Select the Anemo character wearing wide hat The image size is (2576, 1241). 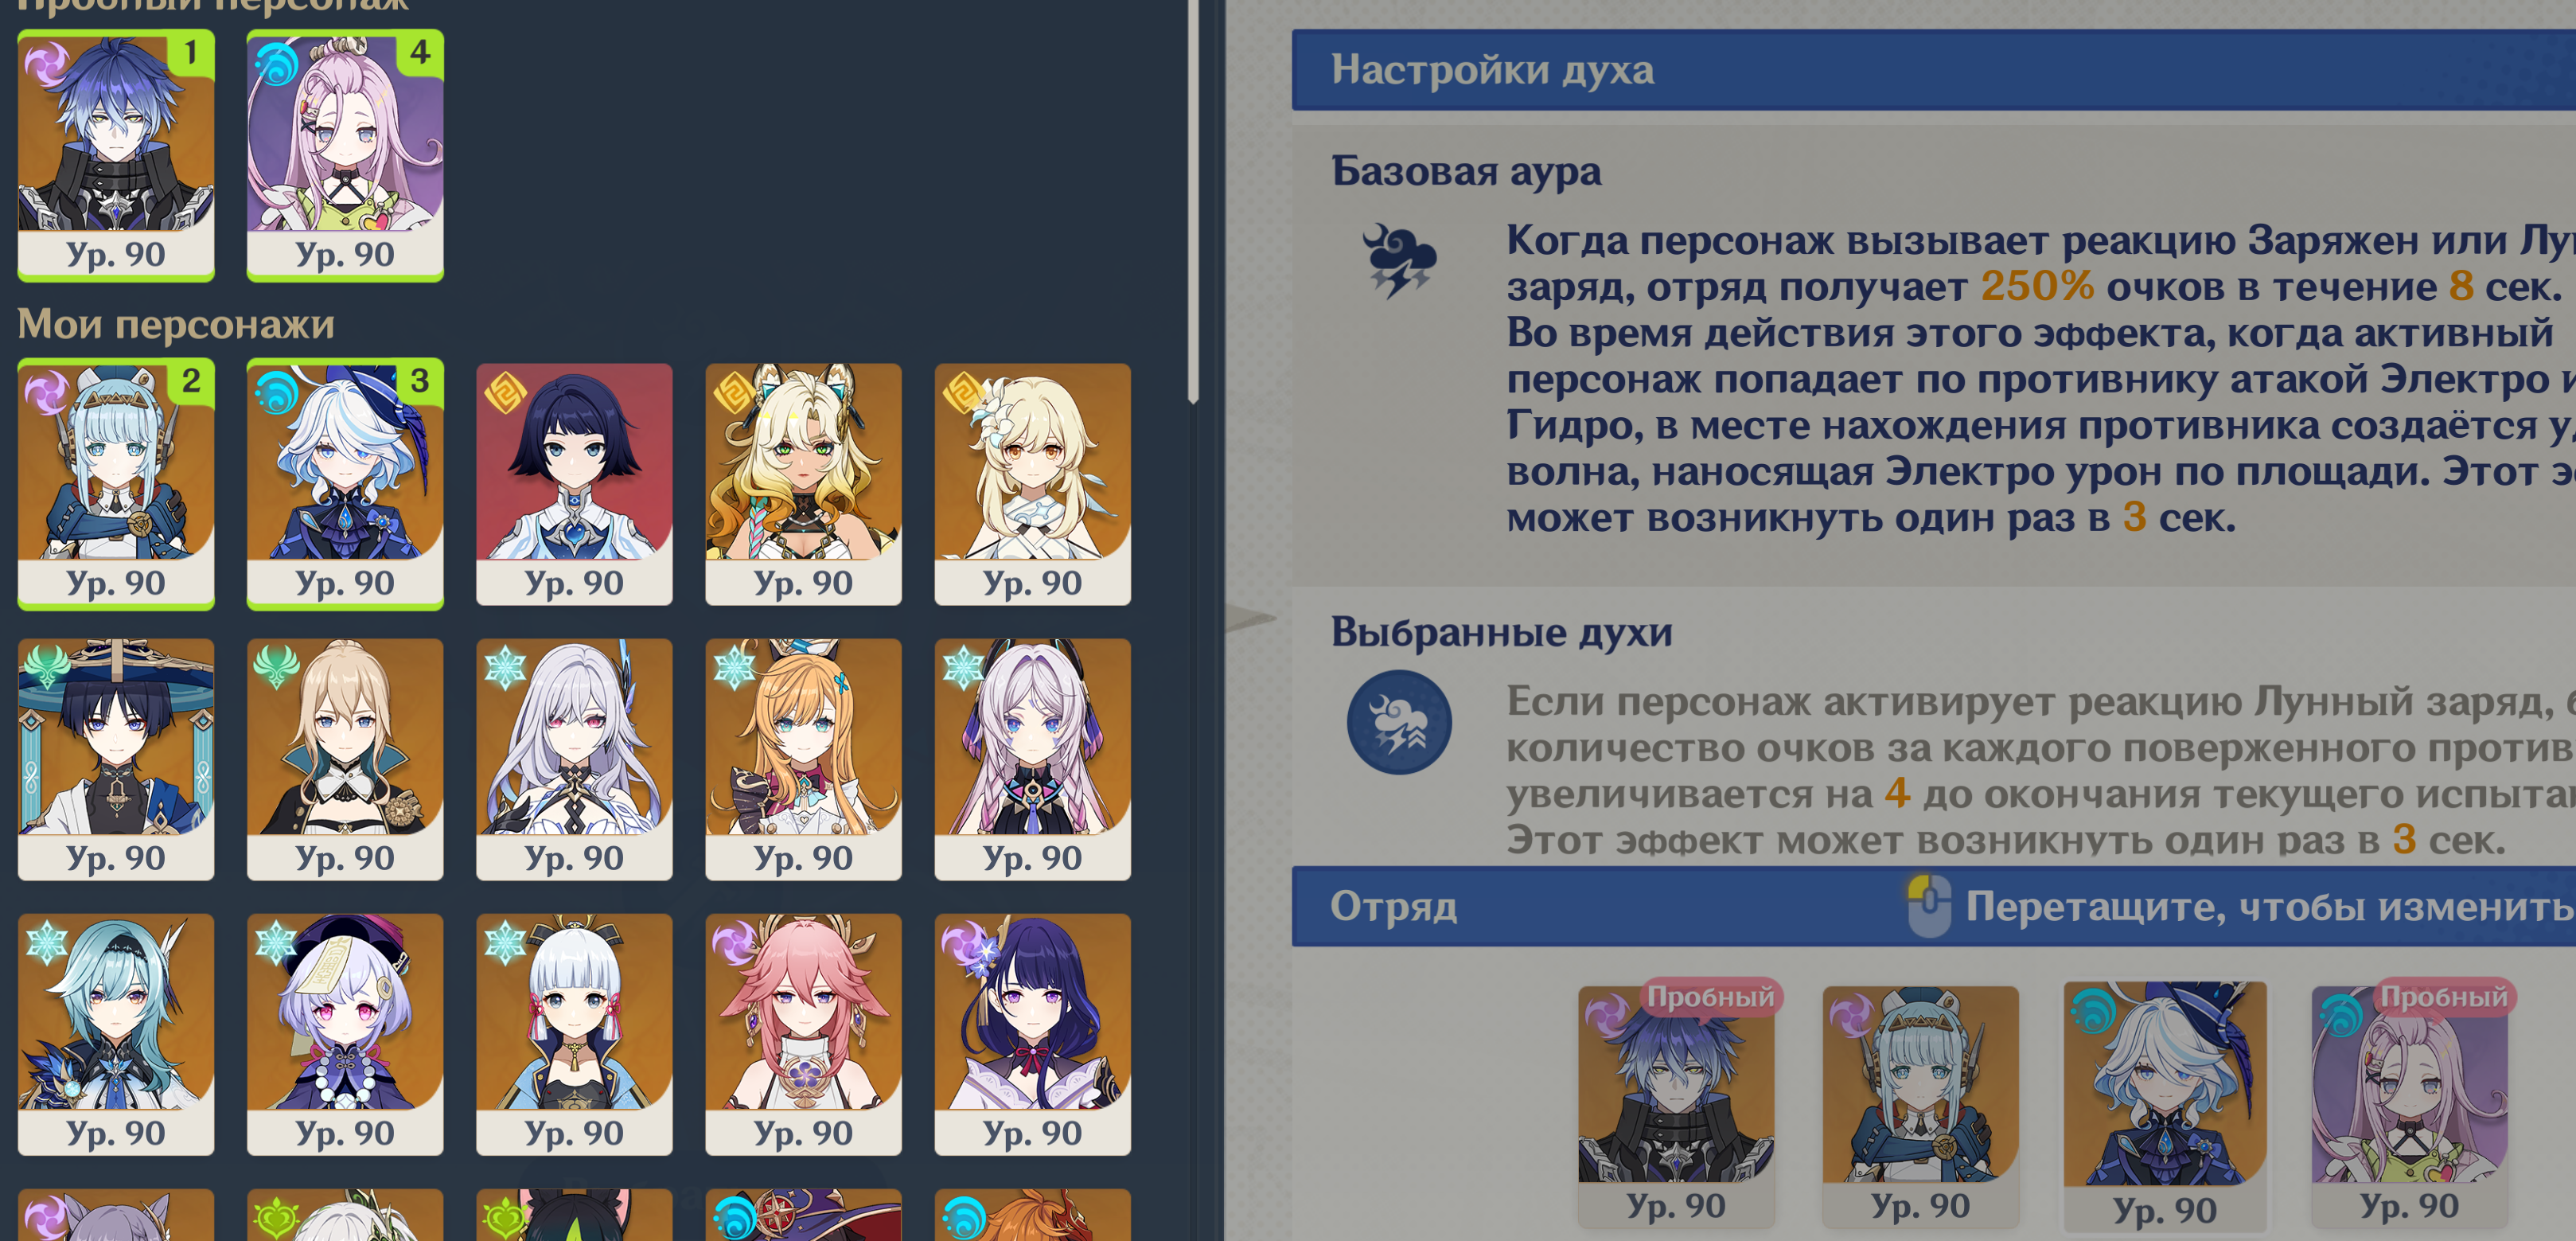(x=116, y=759)
